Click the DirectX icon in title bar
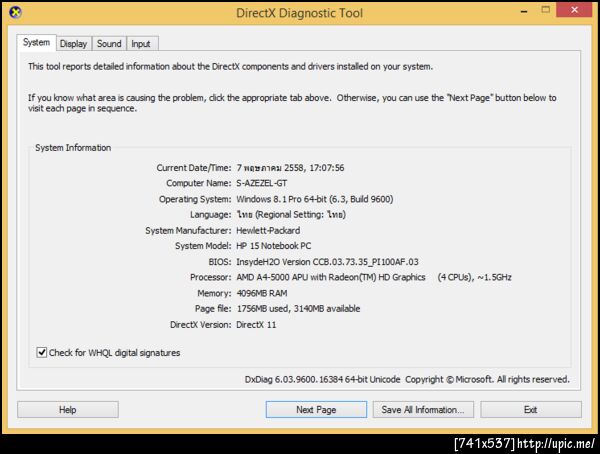600x454 pixels. click(x=15, y=12)
